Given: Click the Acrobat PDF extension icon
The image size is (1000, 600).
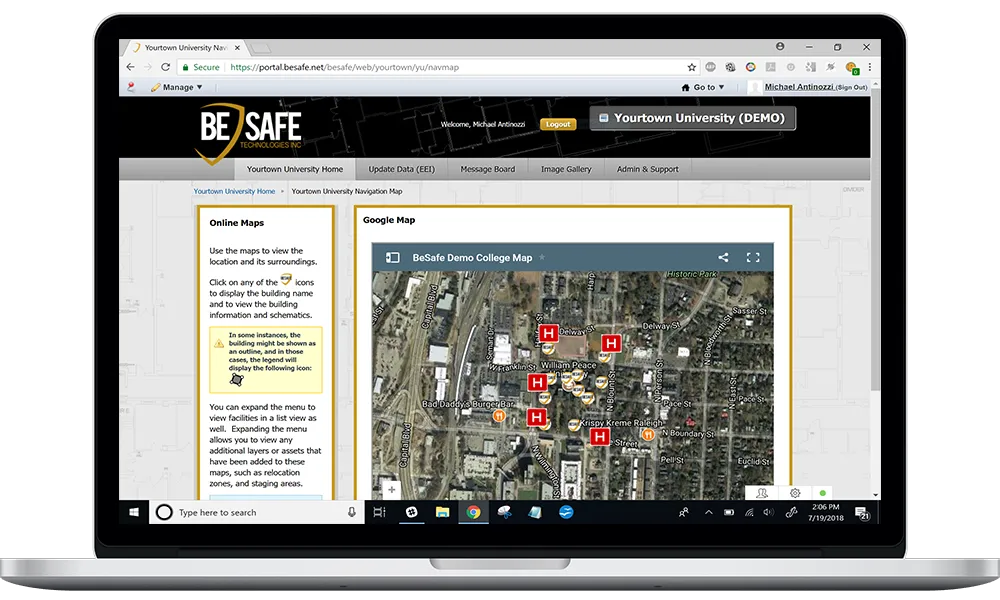Looking at the screenshot, I should click(x=770, y=67).
